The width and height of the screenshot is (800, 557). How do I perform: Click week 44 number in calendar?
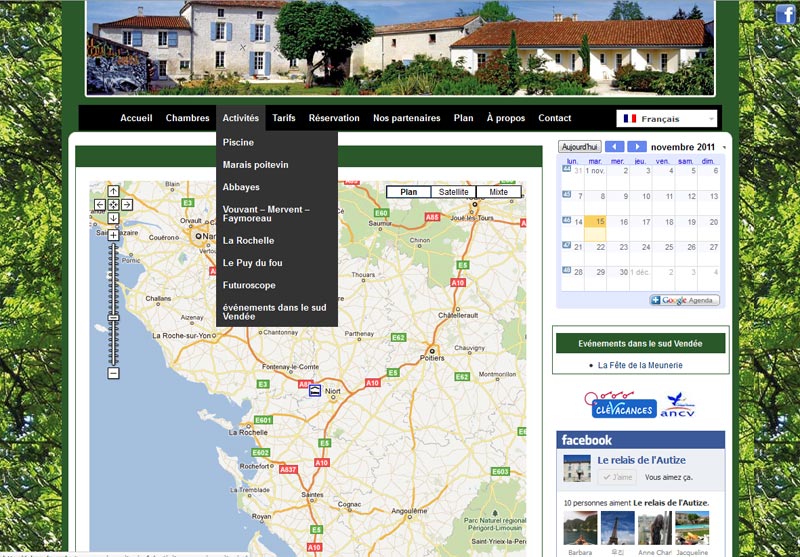[566, 168]
